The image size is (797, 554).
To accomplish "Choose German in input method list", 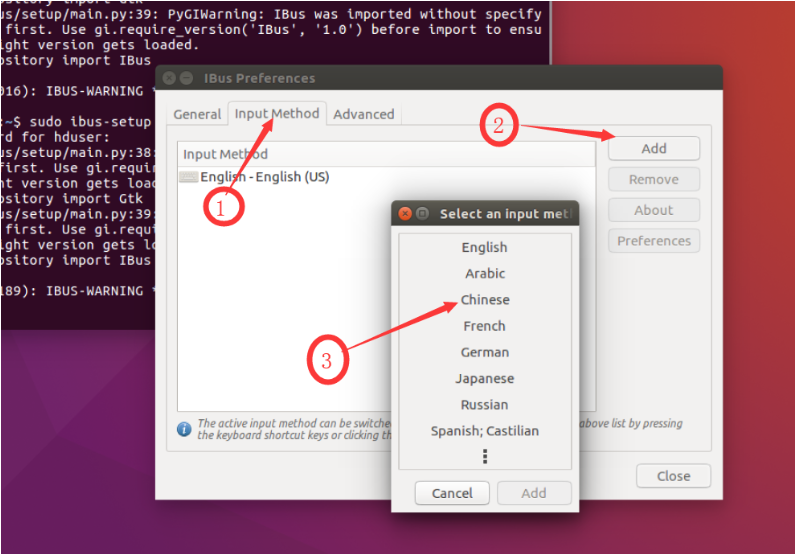I will tap(484, 353).
